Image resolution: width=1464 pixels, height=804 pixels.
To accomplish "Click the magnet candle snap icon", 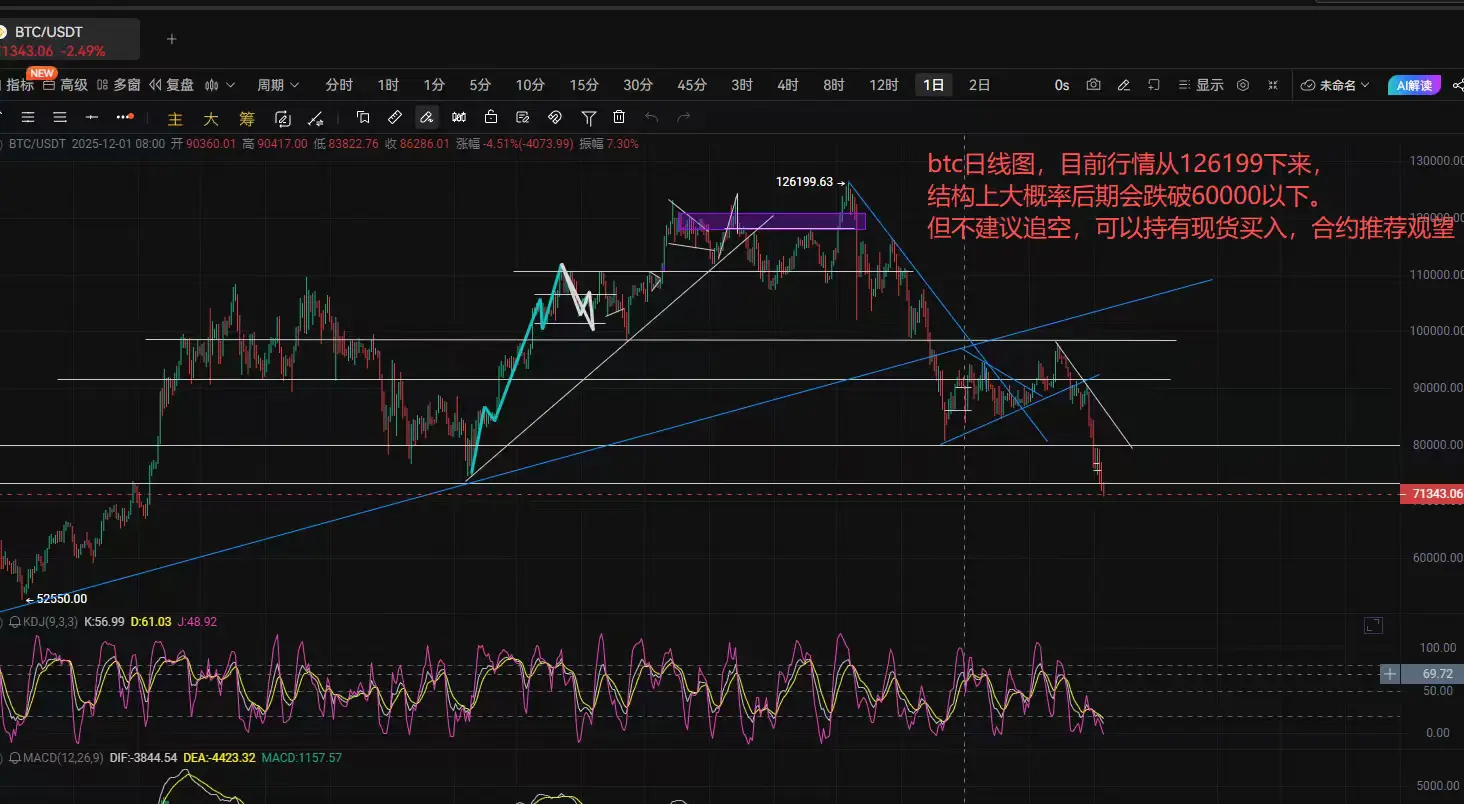I will [459, 117].
